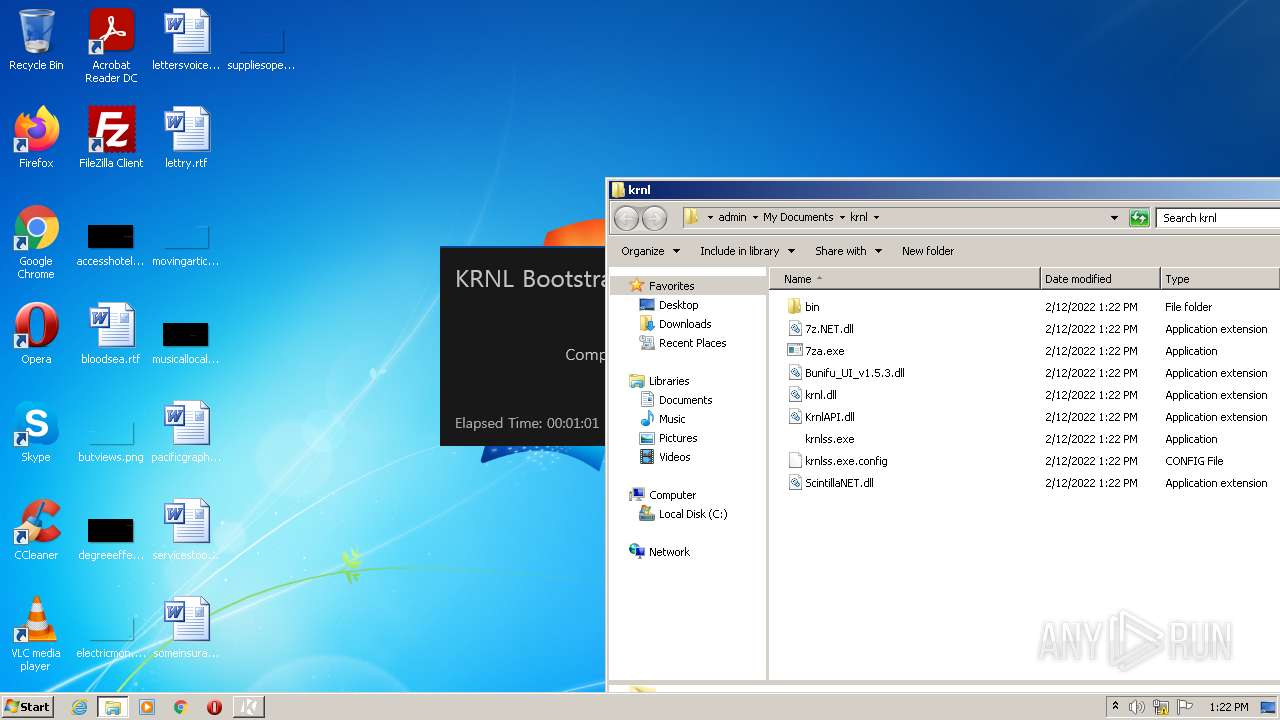Open CCleaner desktop shortcut

(36, 530)
